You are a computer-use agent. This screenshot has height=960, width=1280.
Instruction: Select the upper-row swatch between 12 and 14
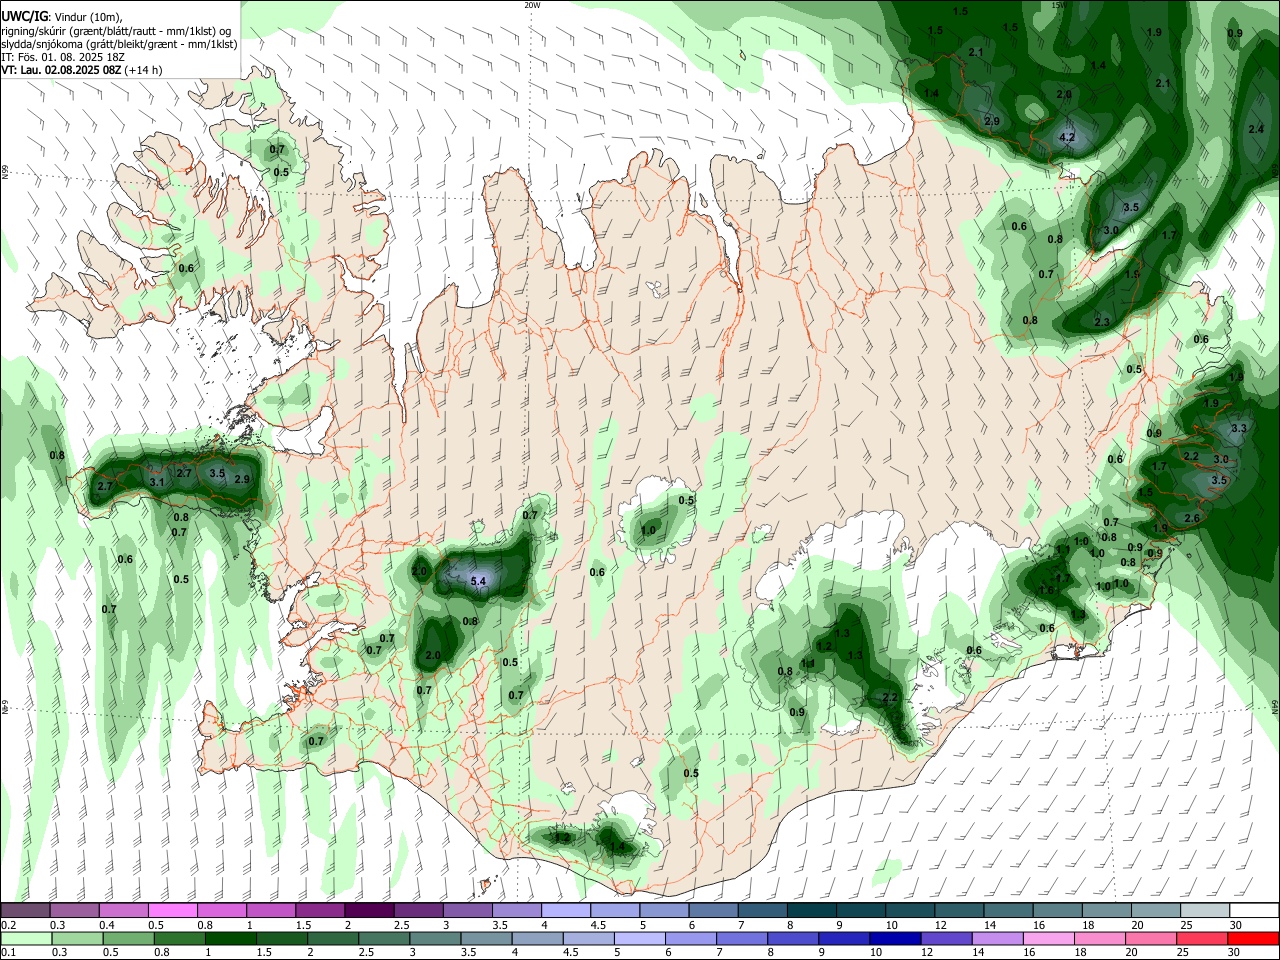pos(960,910)
